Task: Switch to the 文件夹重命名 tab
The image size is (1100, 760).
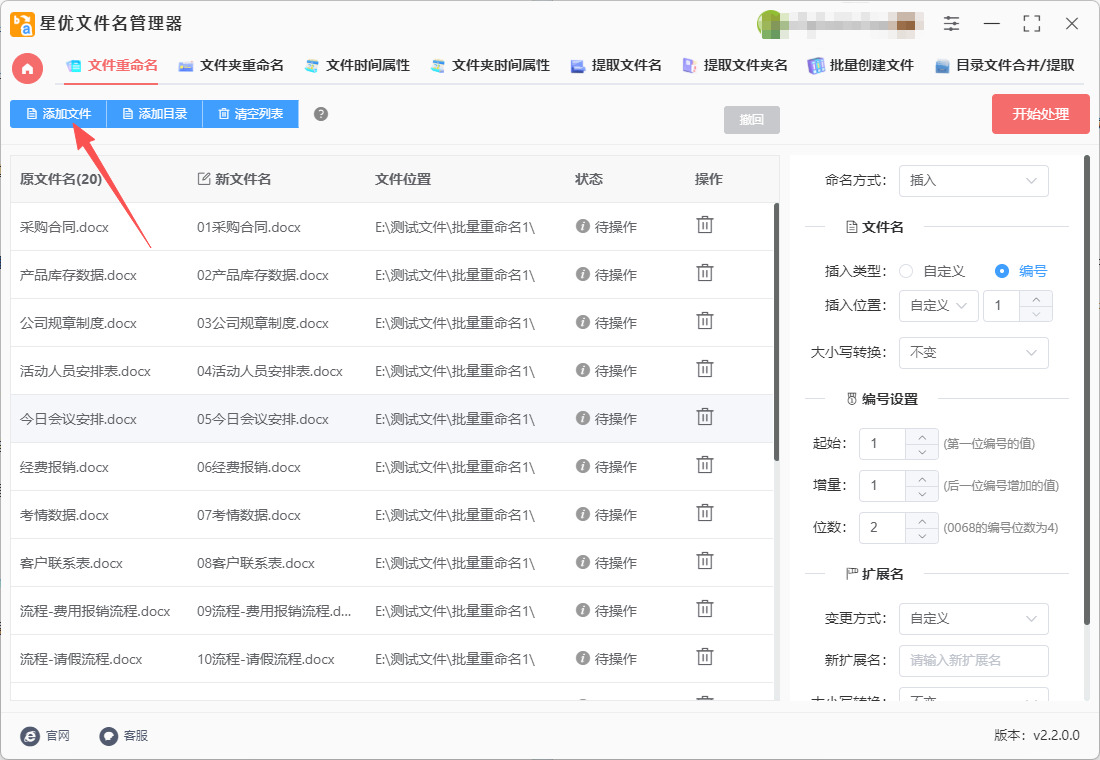Action: coord(231,66)
